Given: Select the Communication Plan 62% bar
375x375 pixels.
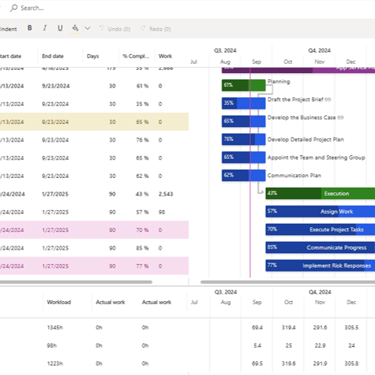Looking at the screenshot, I should click(244, 175).
